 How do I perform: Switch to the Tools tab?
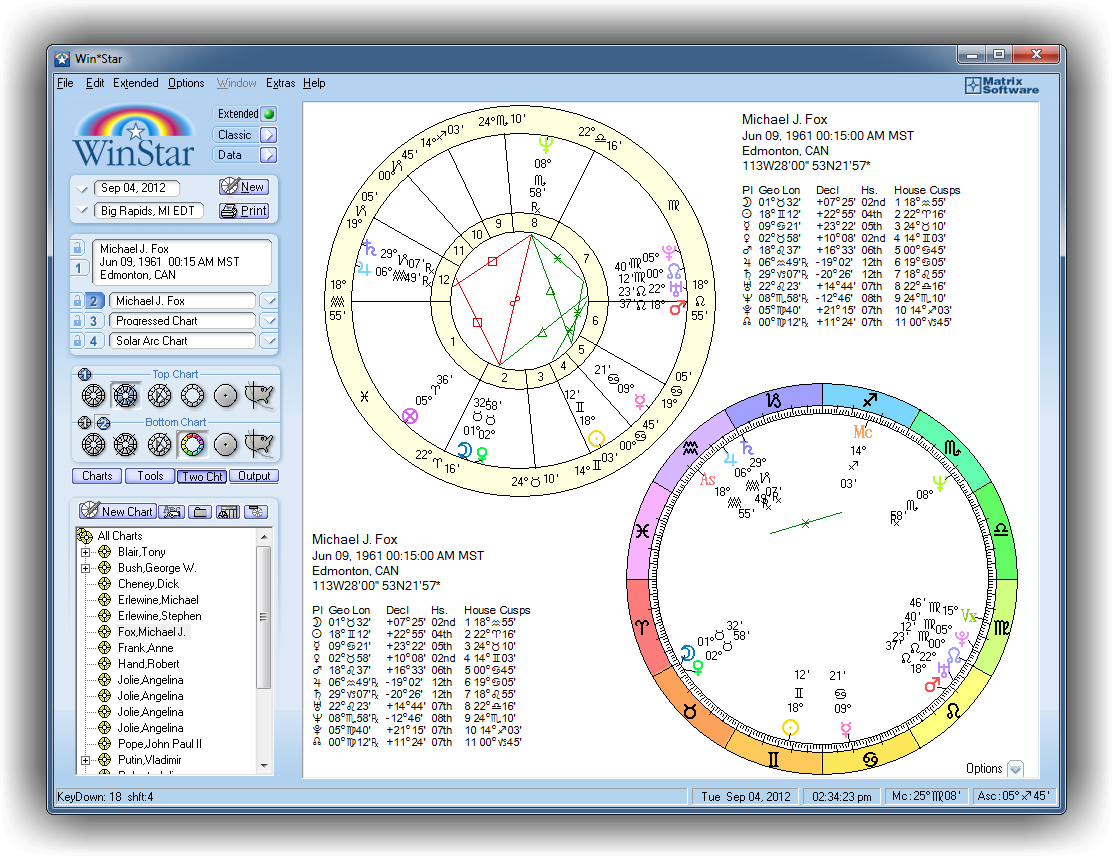pyautogui.click(x=150, y=476)
